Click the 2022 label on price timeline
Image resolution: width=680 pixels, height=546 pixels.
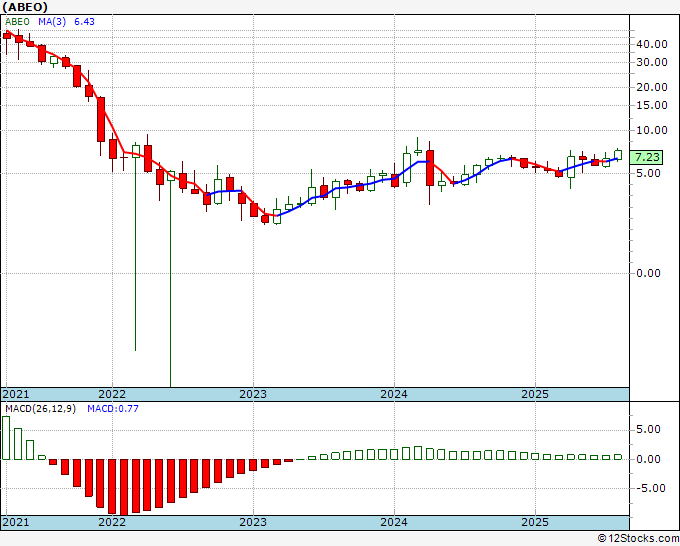(112, 394)
